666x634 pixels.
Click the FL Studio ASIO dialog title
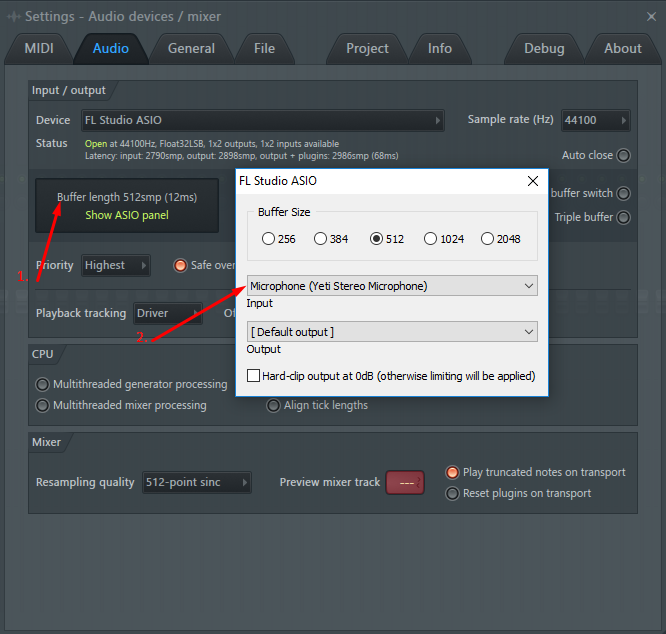(278, 181)
